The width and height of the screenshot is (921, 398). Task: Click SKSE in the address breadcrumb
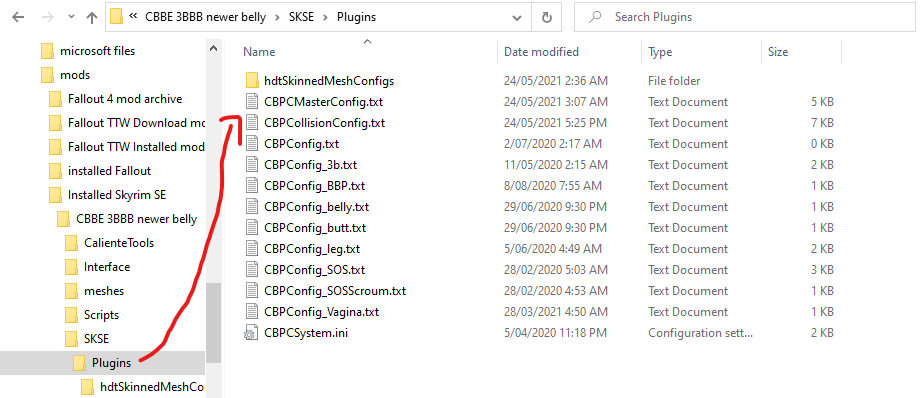[301, 17]
